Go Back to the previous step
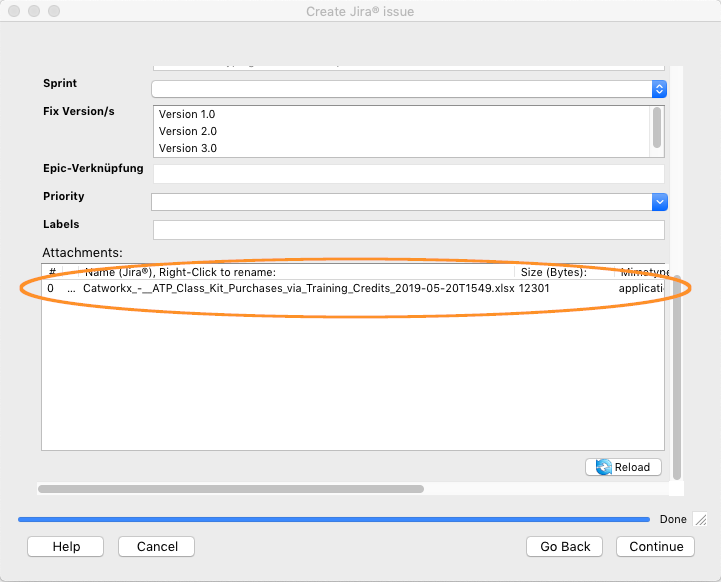The width and height of the screenshot is (721, 582). click(565, 546)
